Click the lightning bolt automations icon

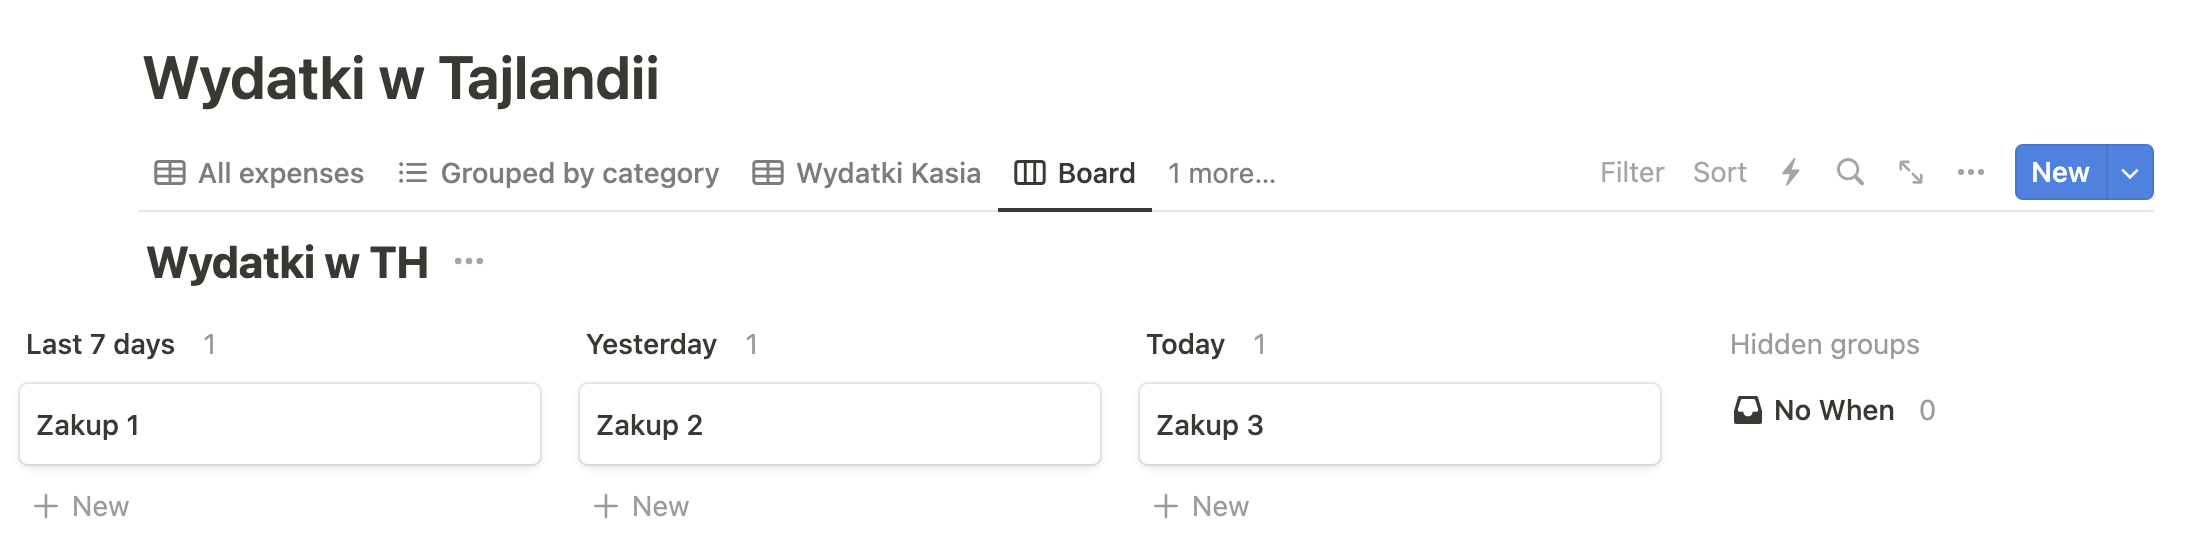click(1791, 172)
